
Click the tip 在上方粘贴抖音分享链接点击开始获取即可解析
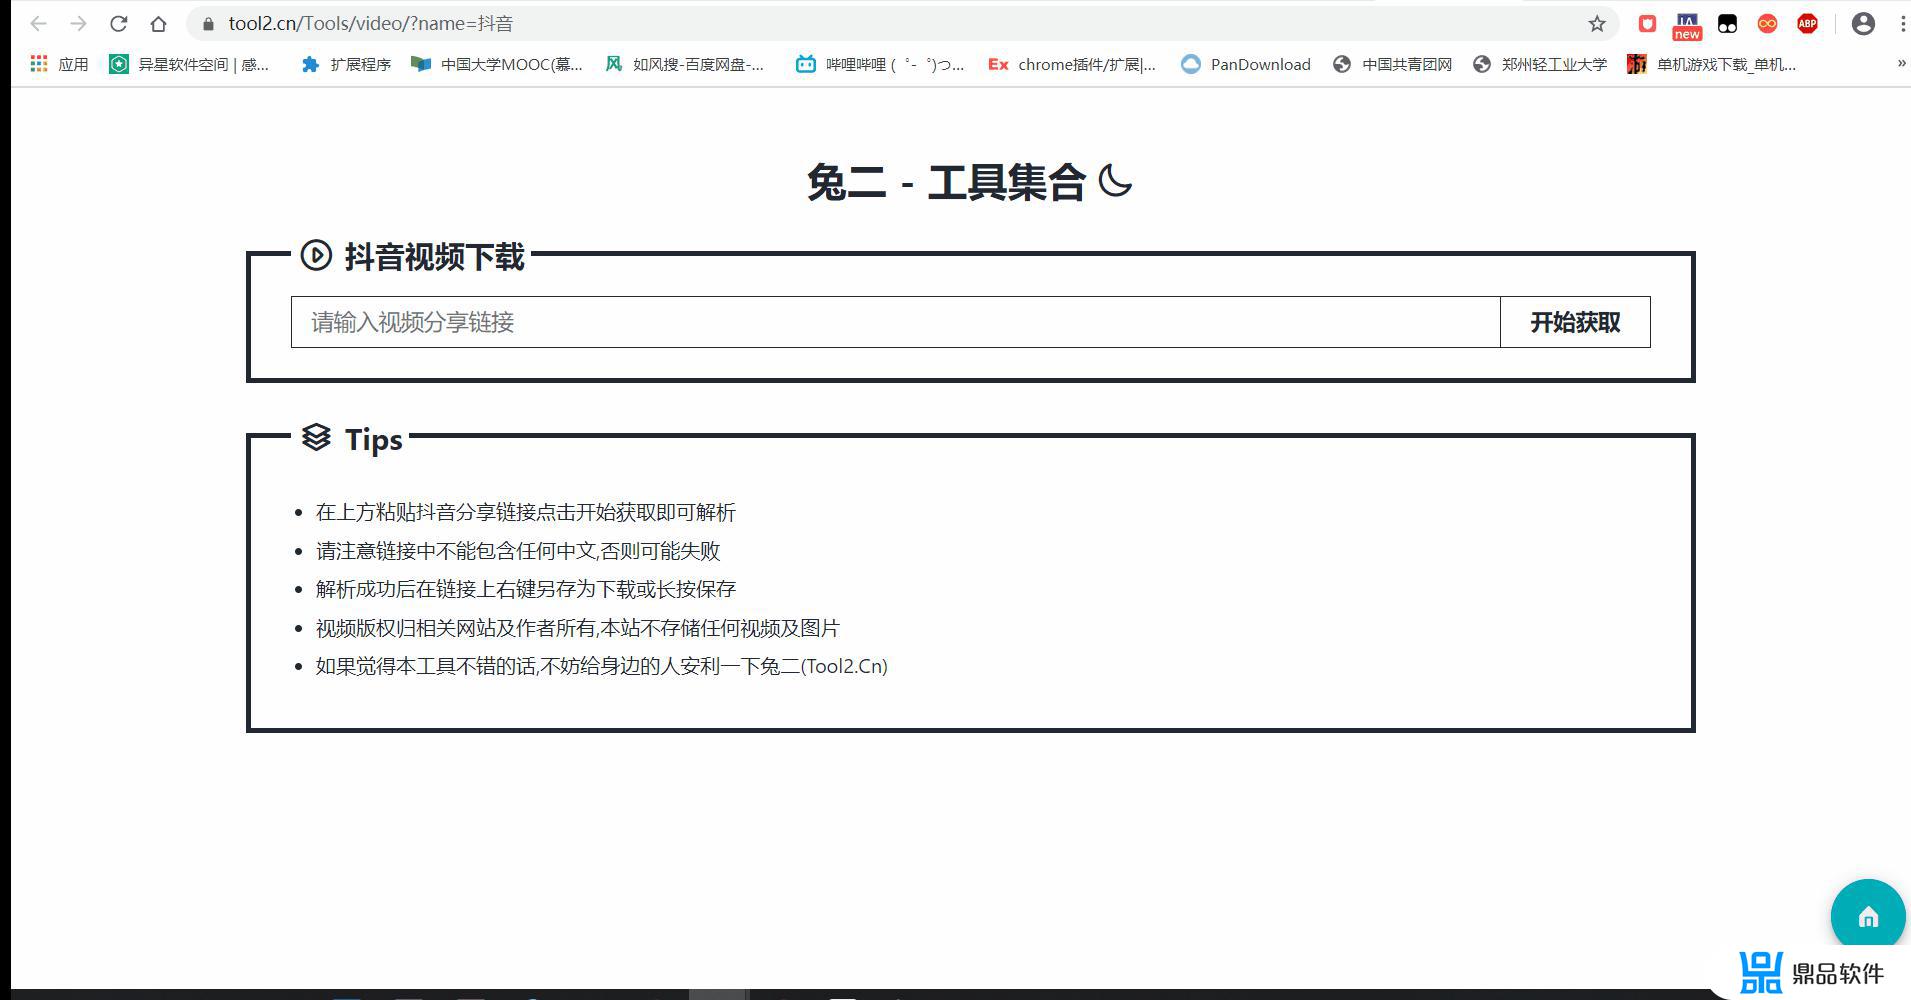pos(526,512)
